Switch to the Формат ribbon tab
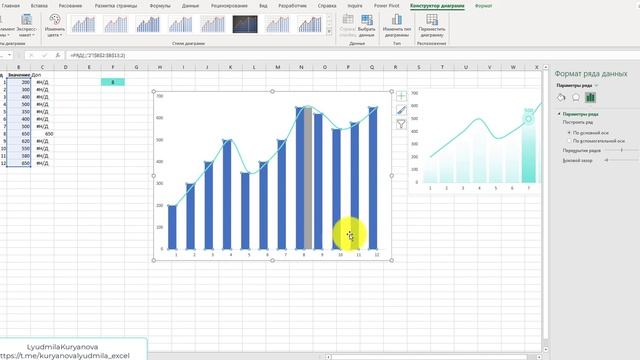The height and width of the screenshot is (360, 640). tap(483, 6)
